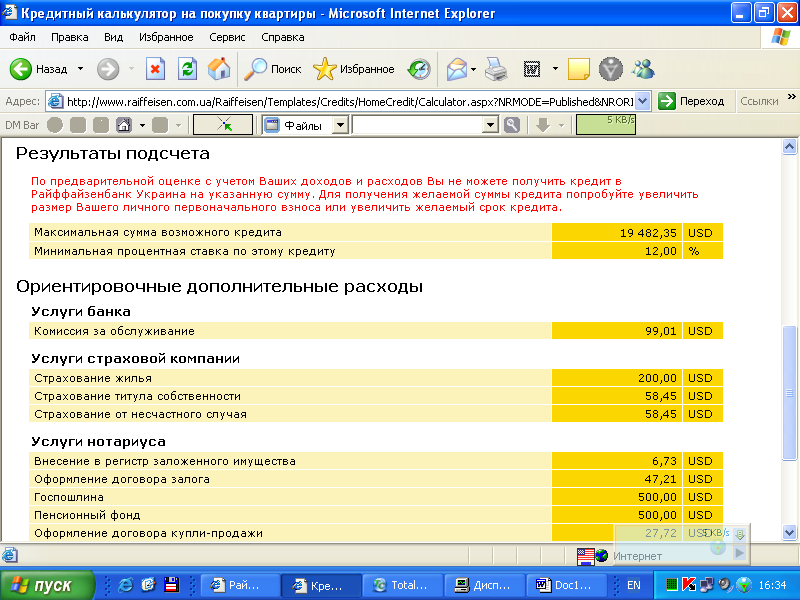Expand the Word edit dropdown arrow

point(555,69)
